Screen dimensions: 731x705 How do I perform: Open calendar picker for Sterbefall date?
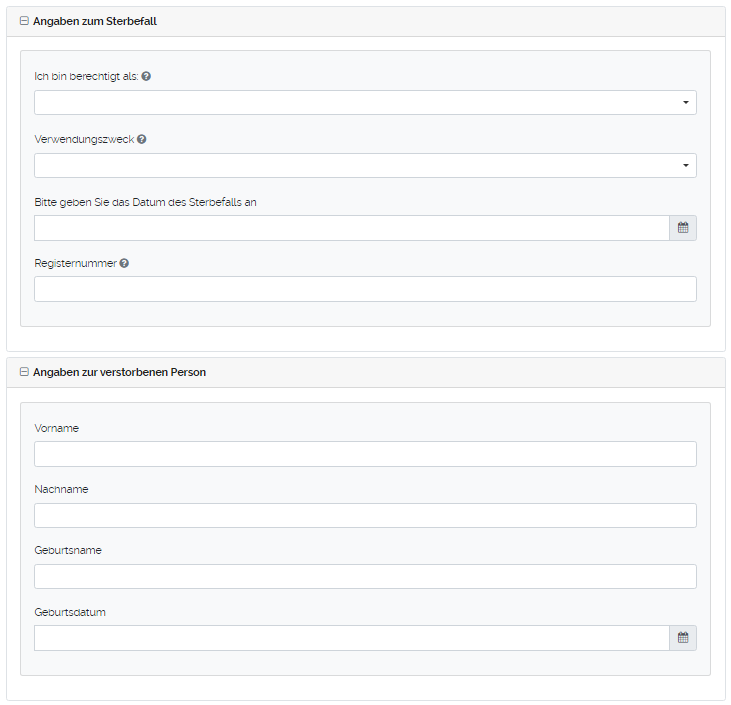(x=683, y=228)
